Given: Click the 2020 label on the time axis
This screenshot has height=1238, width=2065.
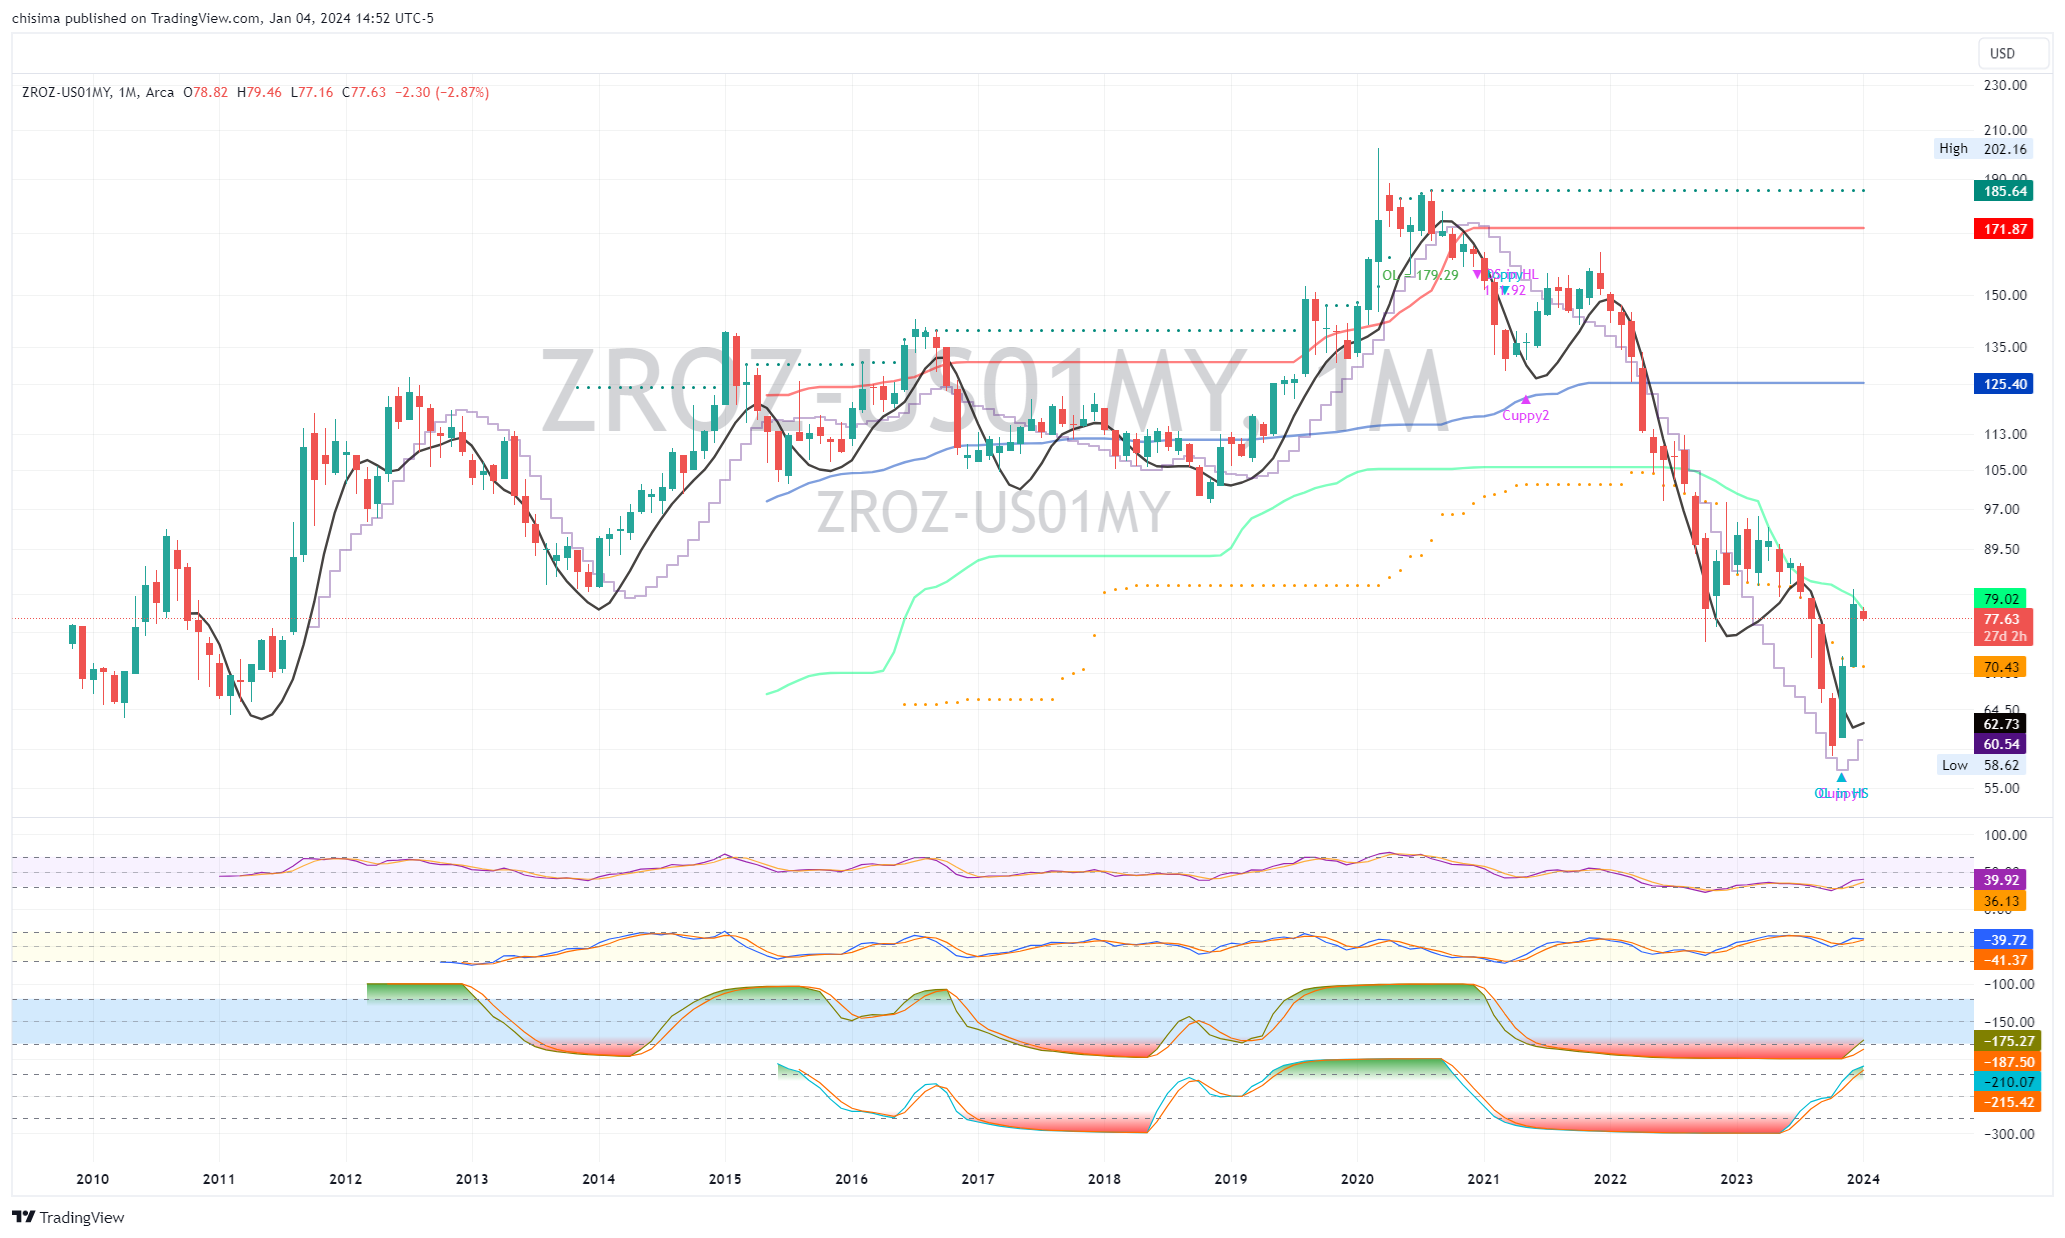Looking at the screenshot, I should (x=1357, y=1179).
